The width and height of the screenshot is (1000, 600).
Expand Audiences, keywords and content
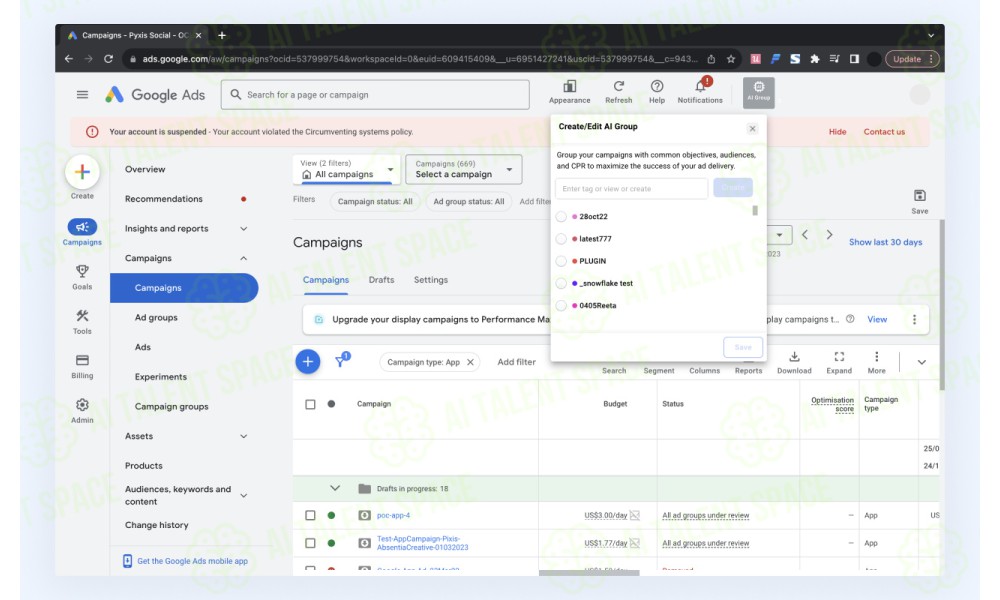[244, 495]
